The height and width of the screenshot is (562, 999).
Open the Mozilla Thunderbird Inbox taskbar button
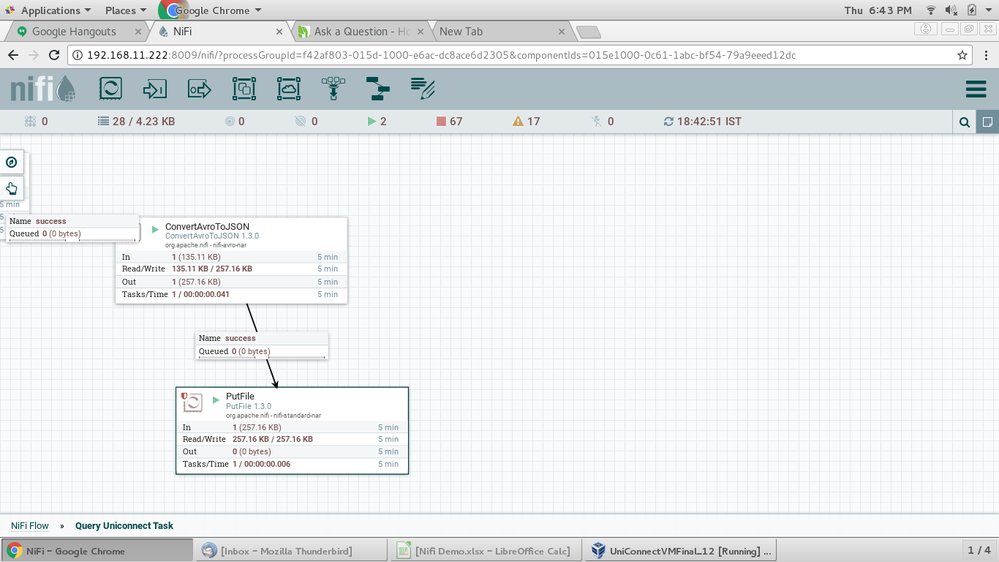pyautogui.click(x=286, y=551)
